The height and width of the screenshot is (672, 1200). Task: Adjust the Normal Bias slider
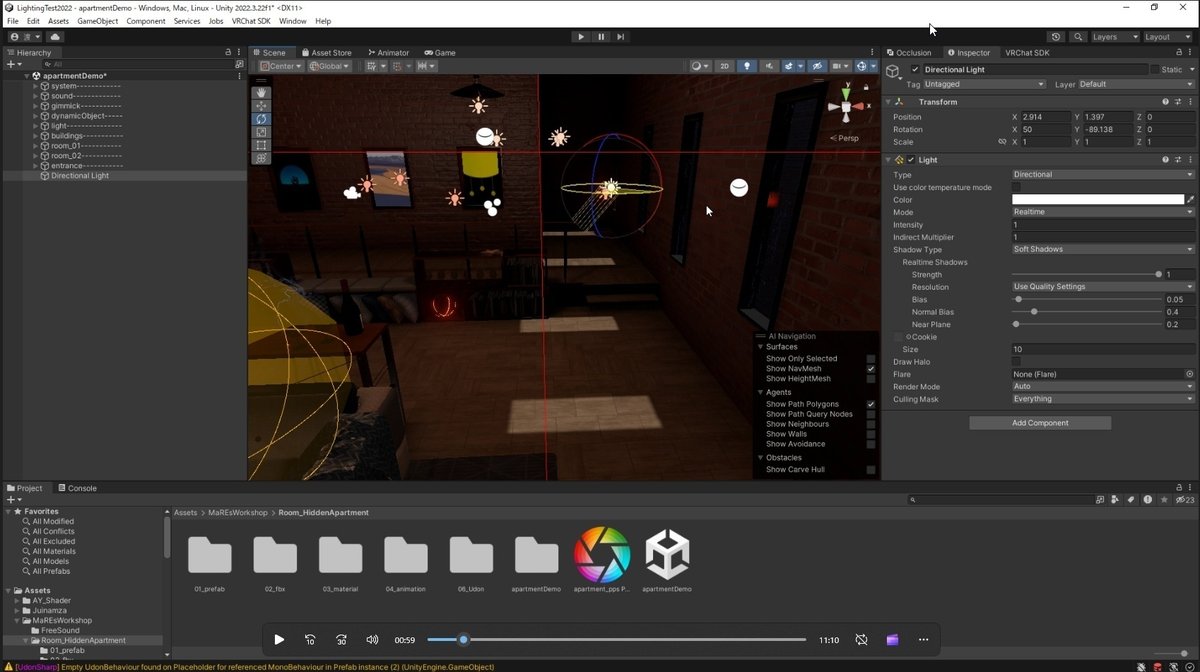[1087, 312]
